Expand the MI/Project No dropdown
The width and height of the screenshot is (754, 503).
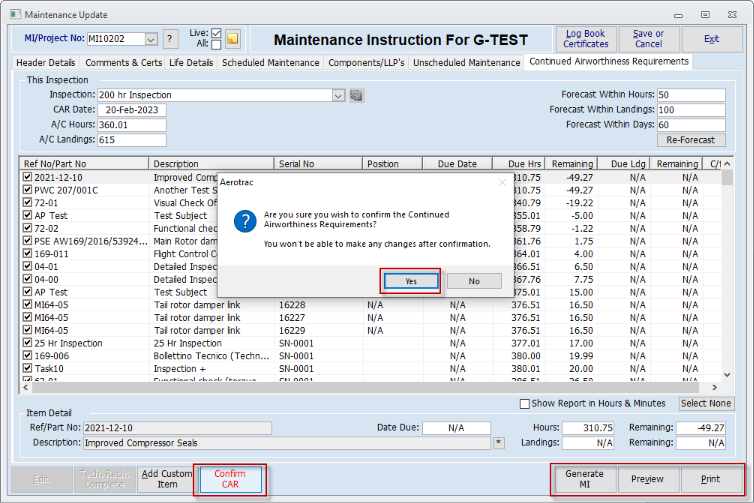click(151, 39)
